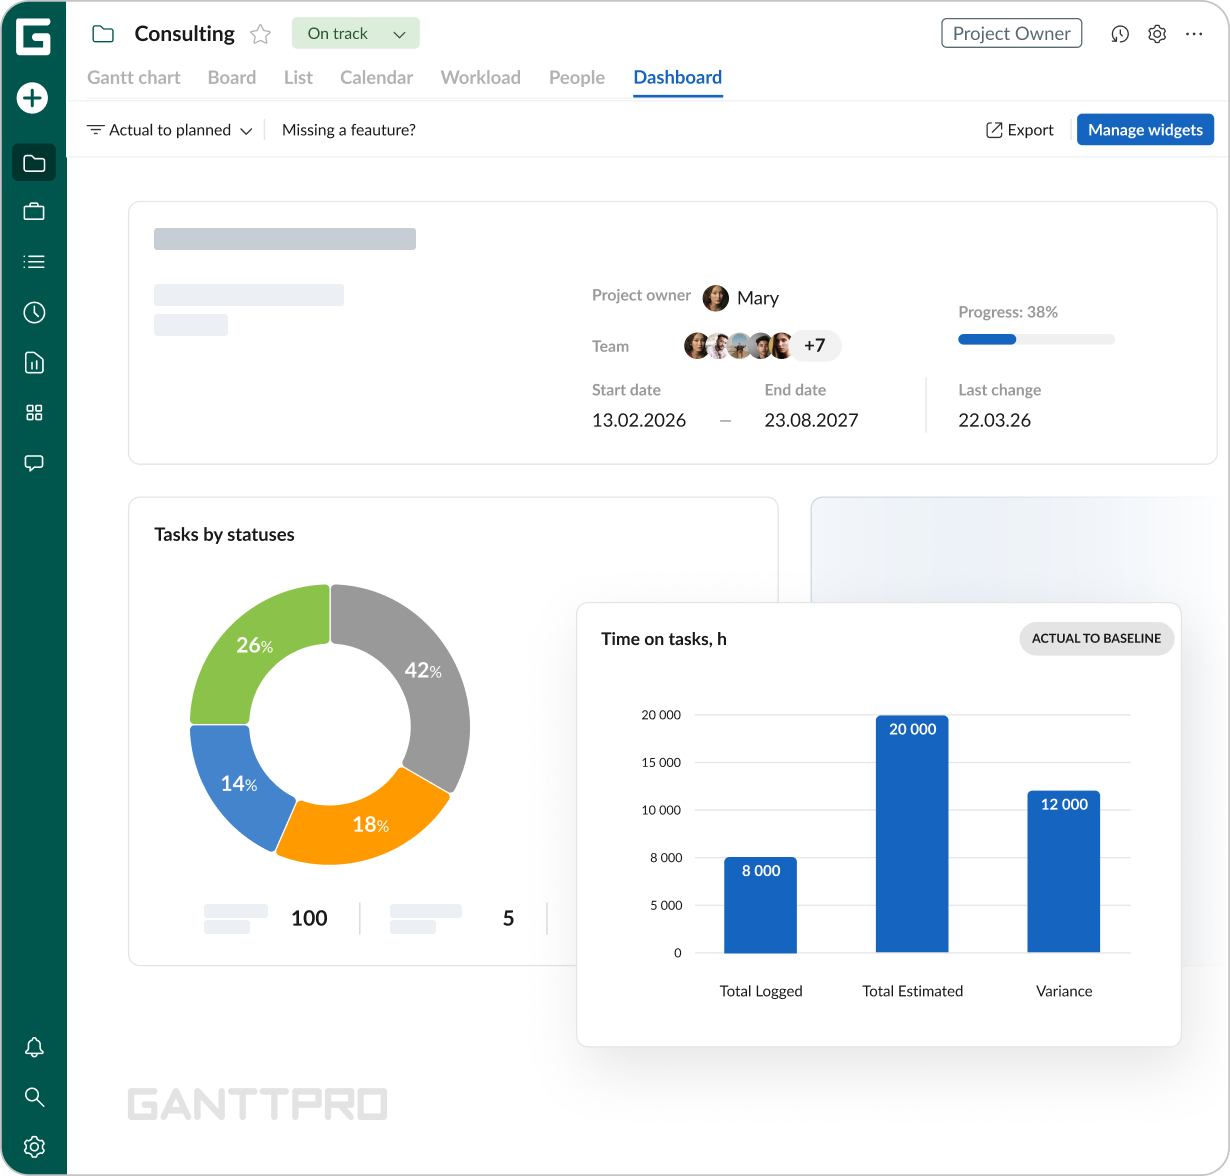Viewport: 1230px width, 1176px height.
Task: Open the time log clock icon
Action: tap(34, 313)
